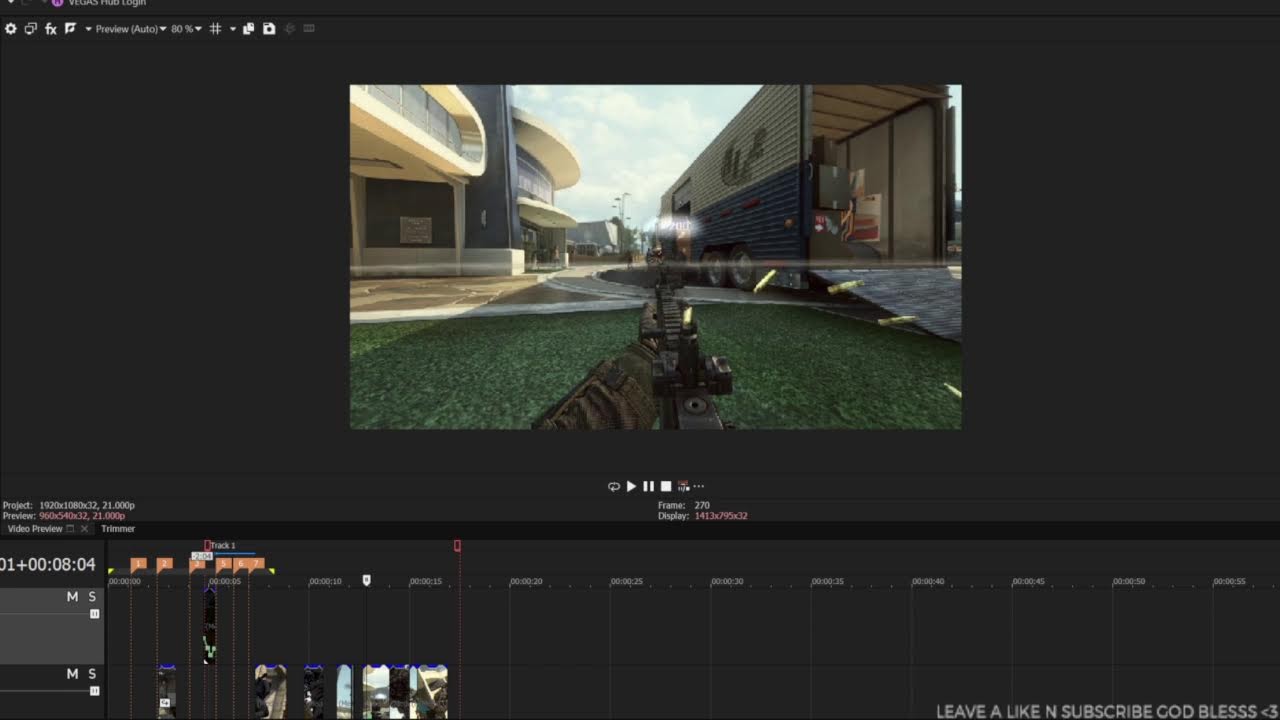Jump to timeline marker 5

[223, 564]
